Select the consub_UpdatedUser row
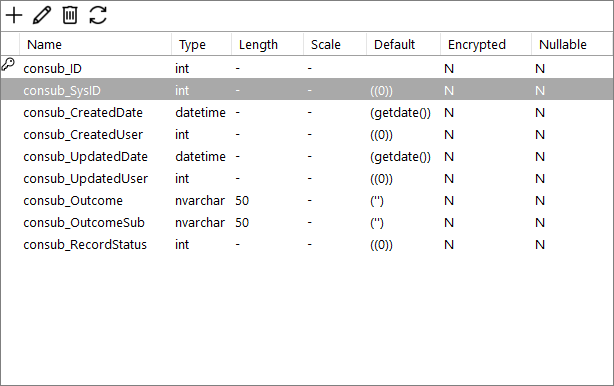614x386 pixels. [x=307, y=178]
